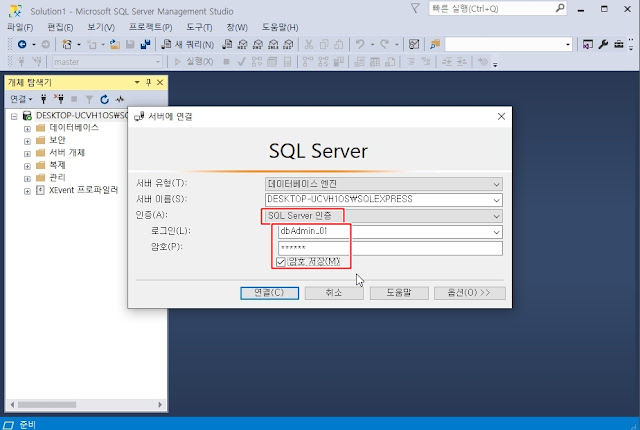Click activity monitor icon in Object Explorer

[120, 99]
